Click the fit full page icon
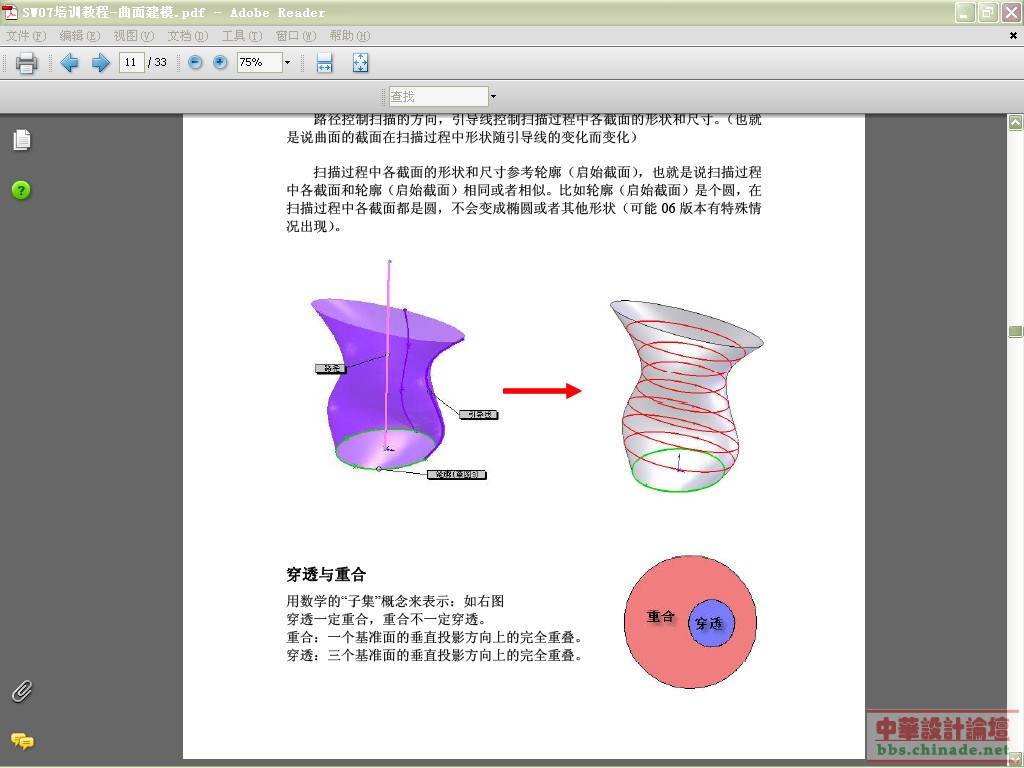 360,63
